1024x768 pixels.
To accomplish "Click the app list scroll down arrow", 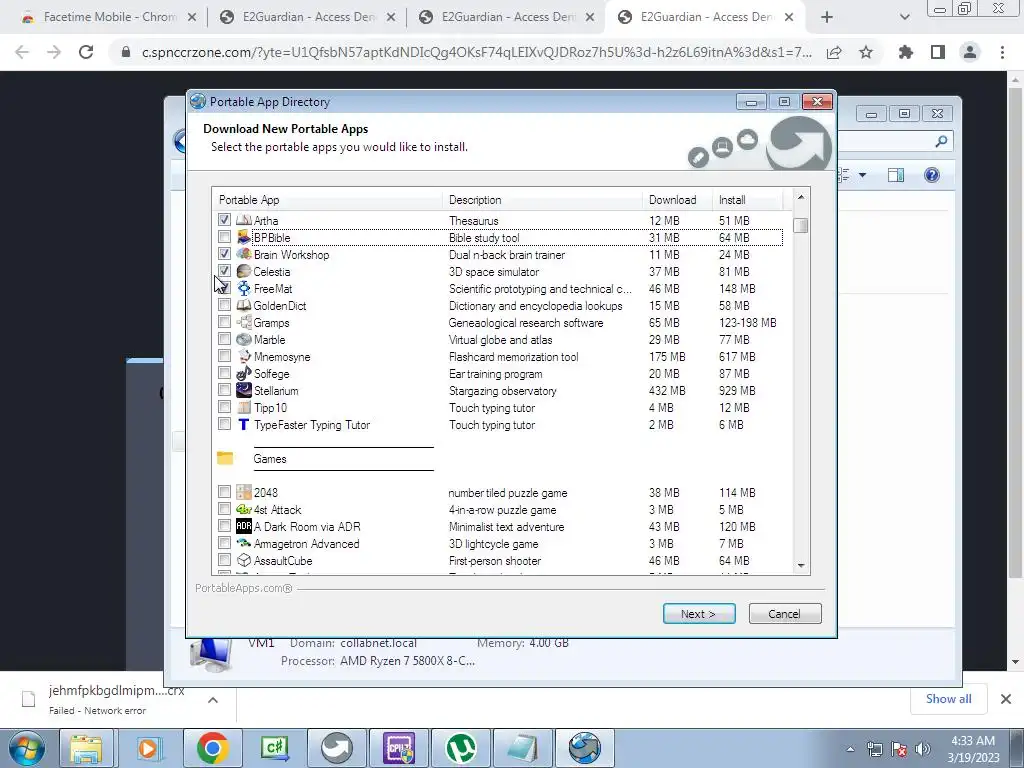I will click(801, 566).
